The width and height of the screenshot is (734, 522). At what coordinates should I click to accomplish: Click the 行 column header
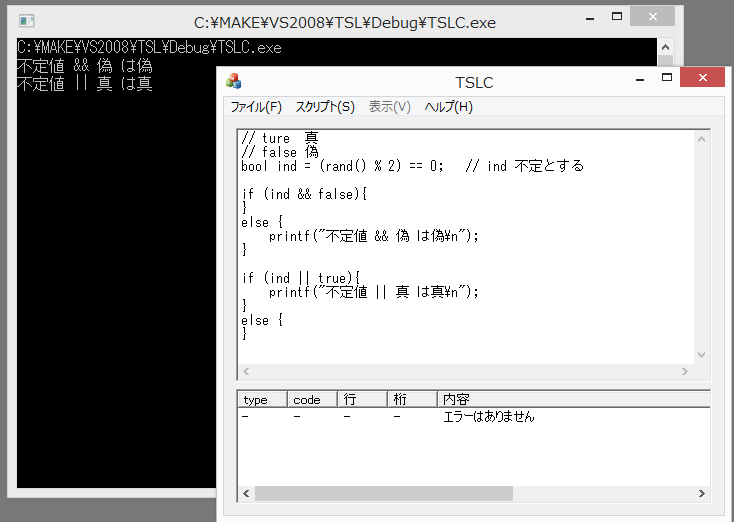362,399
